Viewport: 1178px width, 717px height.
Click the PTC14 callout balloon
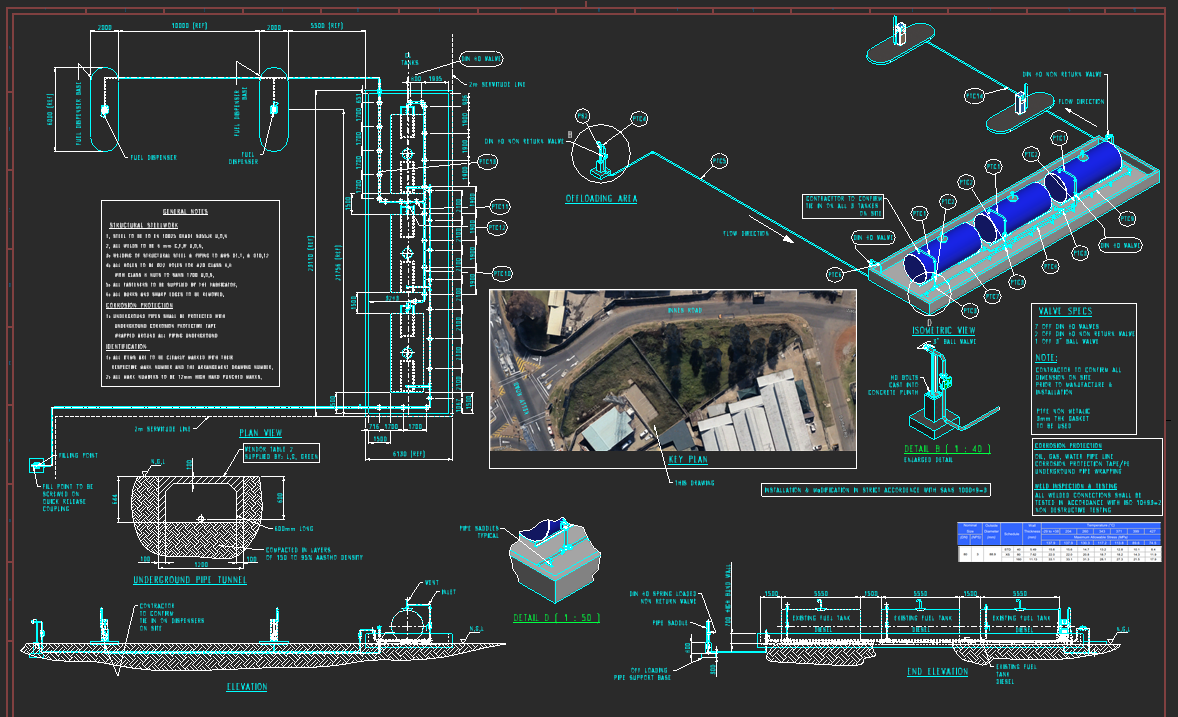(974, 95)
